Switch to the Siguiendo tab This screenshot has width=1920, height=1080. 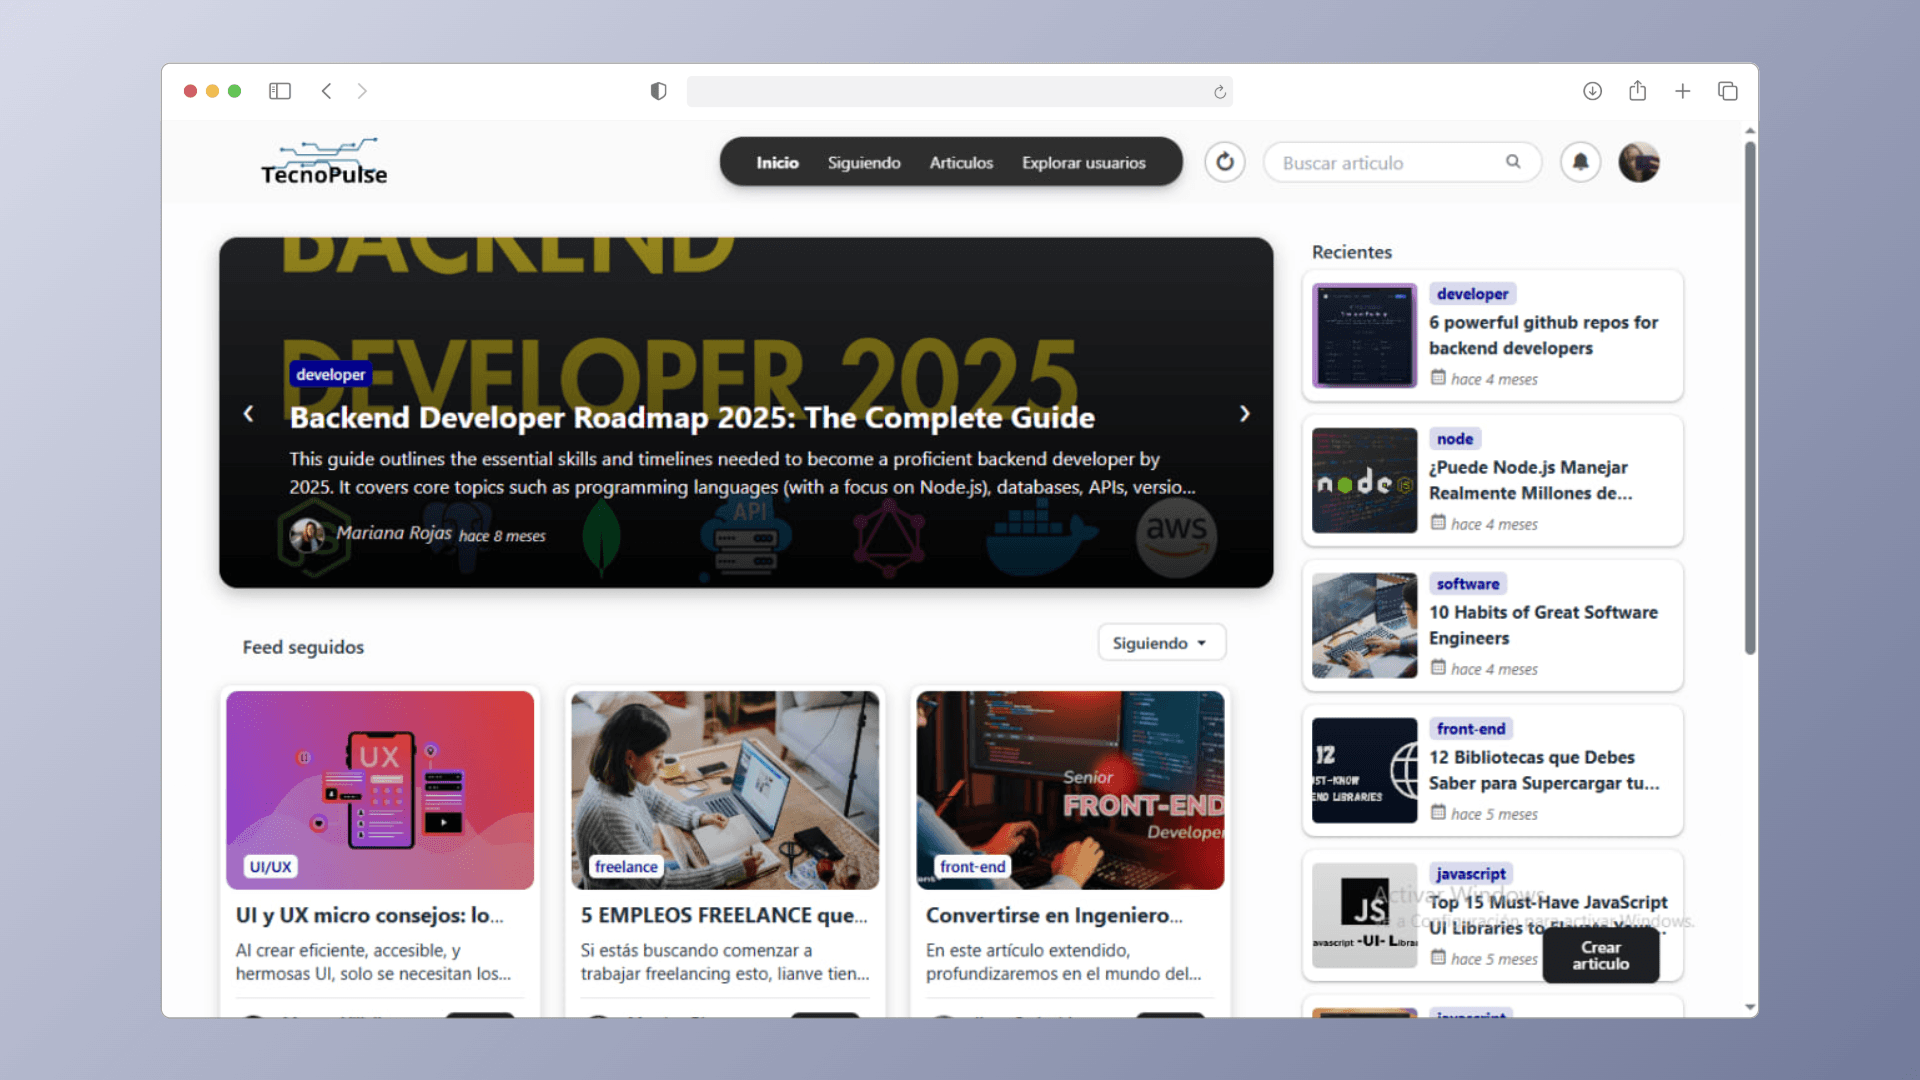pyautogui.click(x=864, y=162)
